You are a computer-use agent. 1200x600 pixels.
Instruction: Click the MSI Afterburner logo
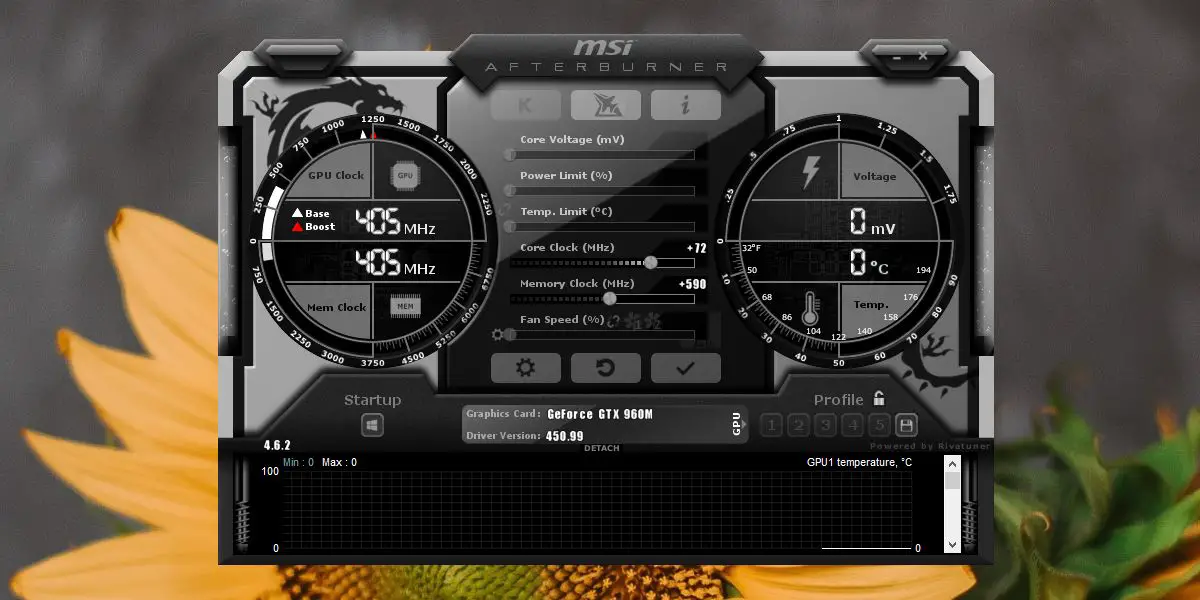606,56
